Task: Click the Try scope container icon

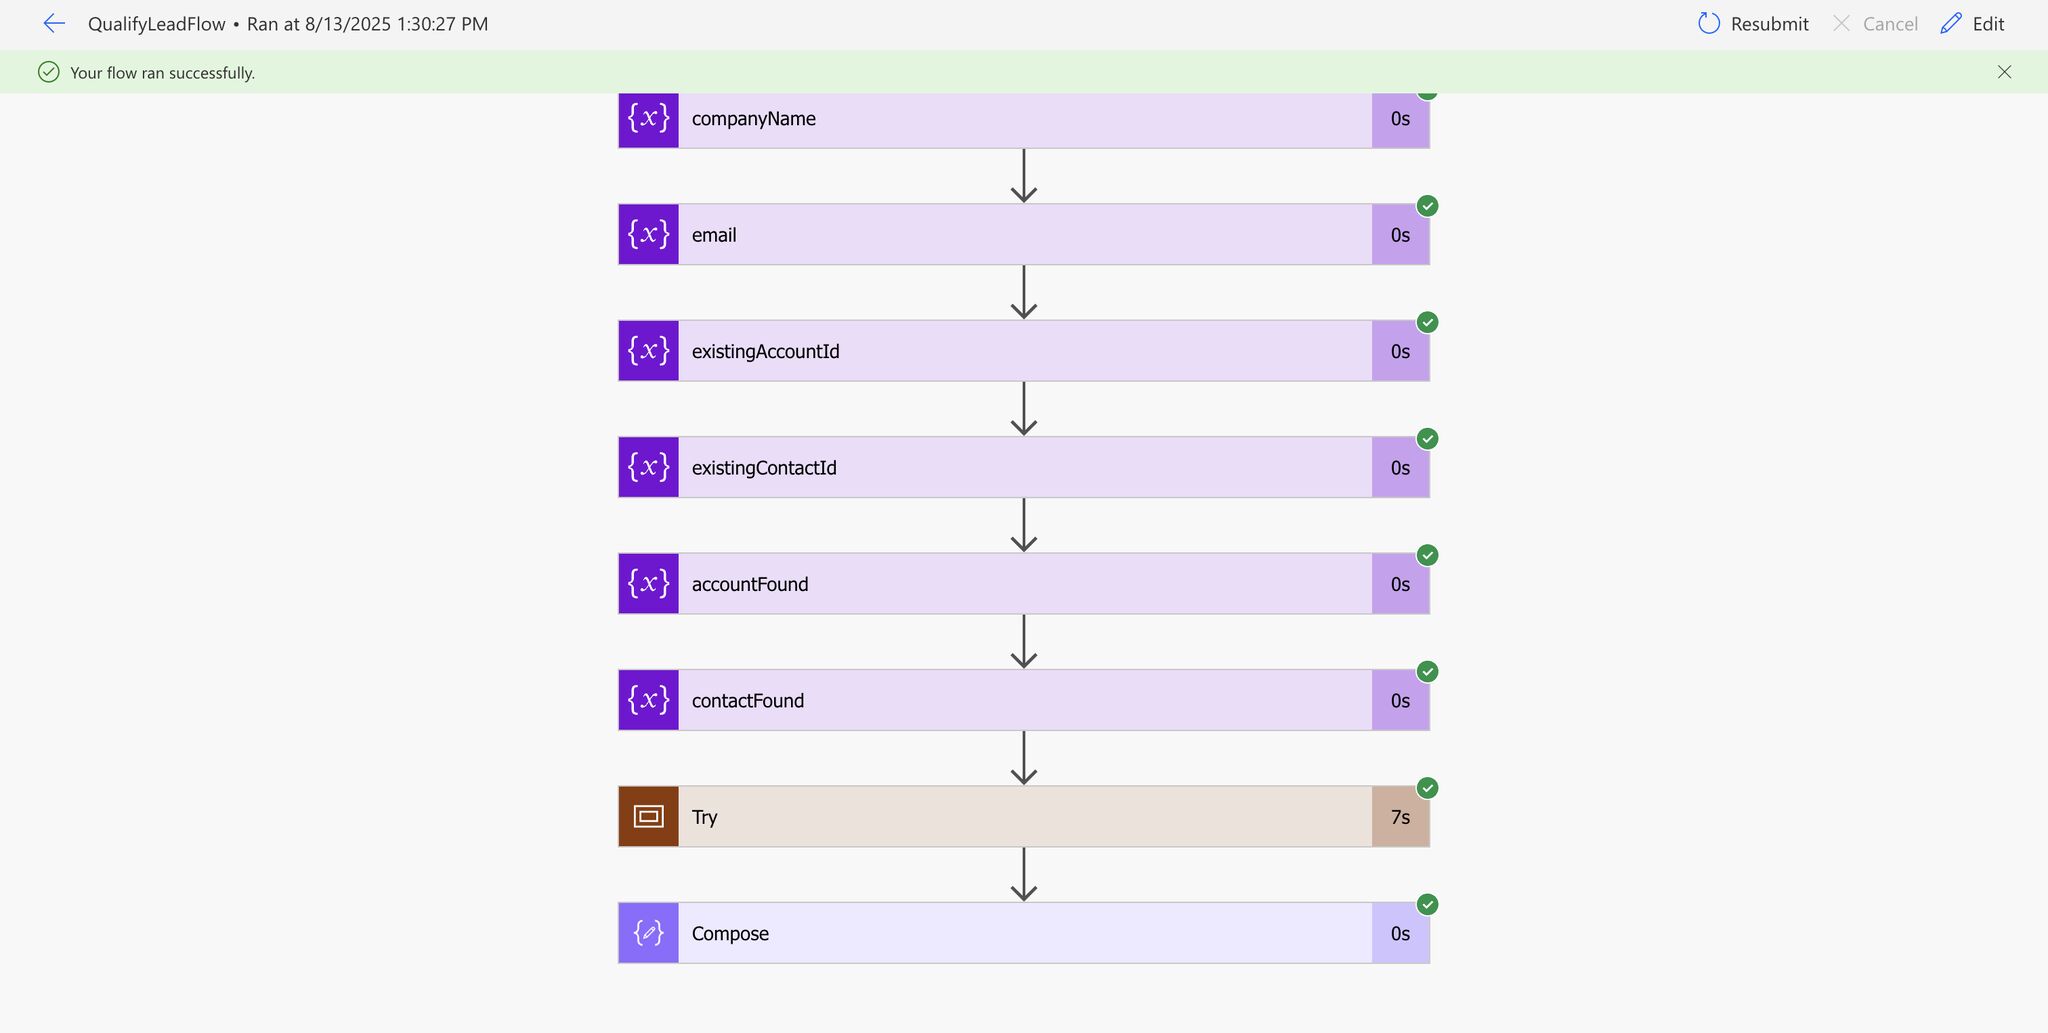Action: click(x=647, y=816)
